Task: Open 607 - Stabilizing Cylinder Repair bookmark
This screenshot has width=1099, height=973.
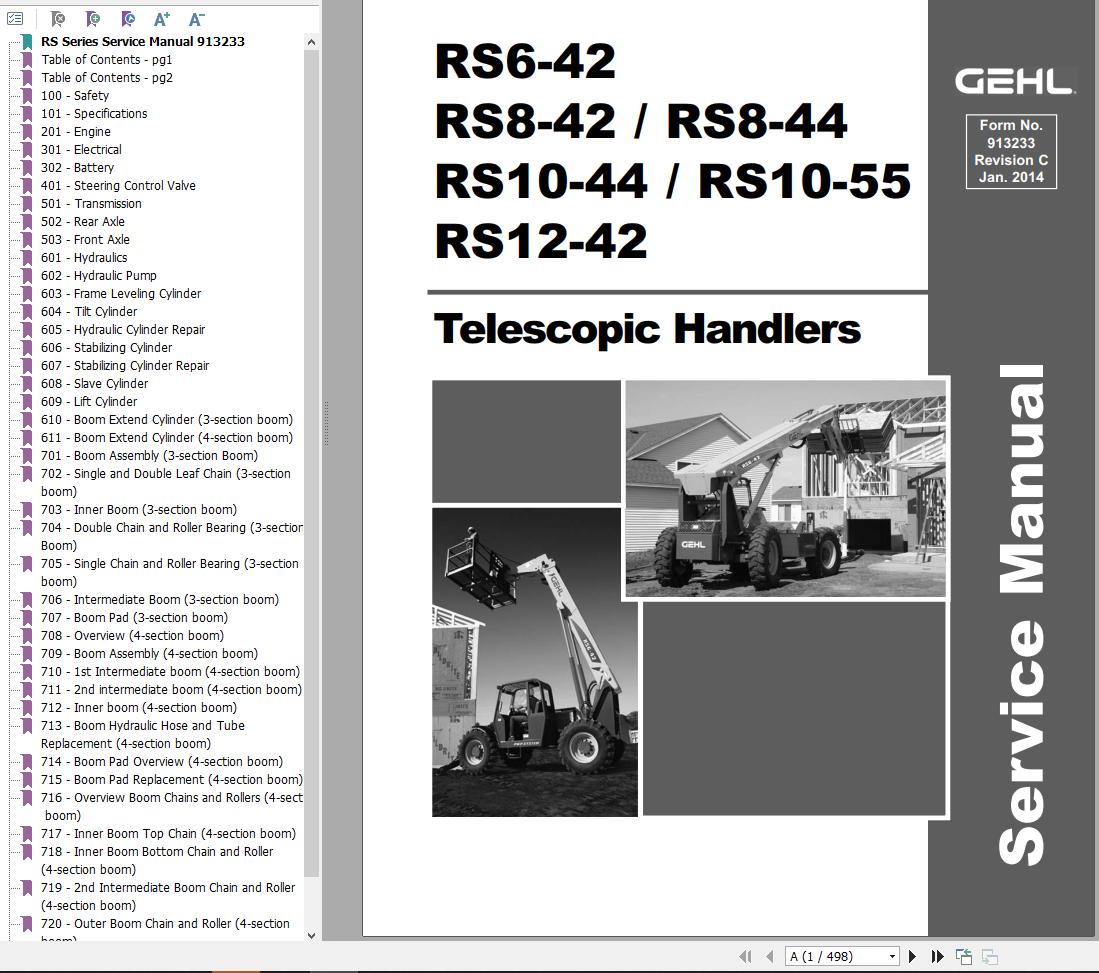Action: pos(125,366)
